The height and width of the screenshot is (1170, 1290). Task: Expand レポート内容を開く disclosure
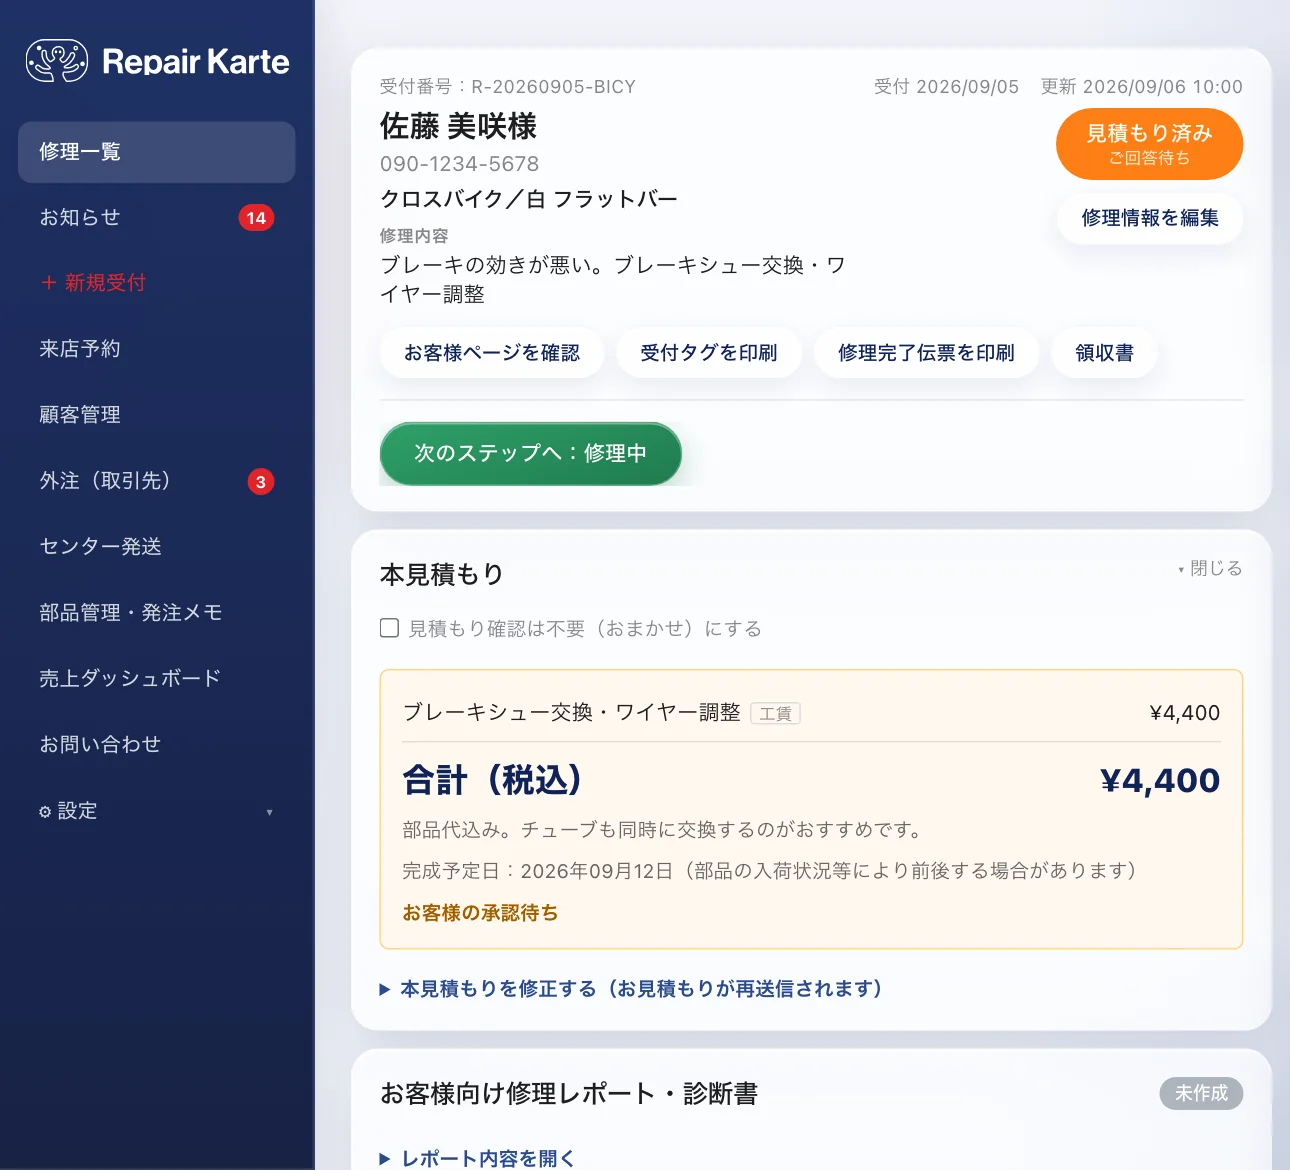point(477,1158)
